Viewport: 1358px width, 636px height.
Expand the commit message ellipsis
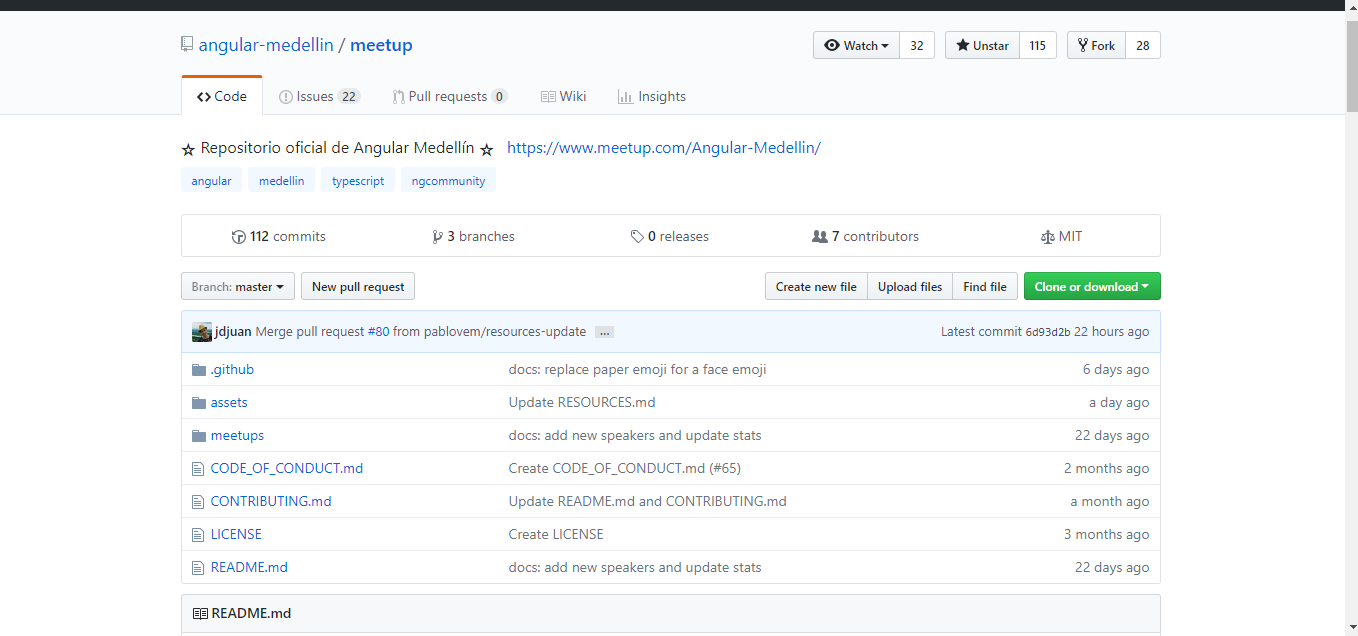tap(604, 332)
